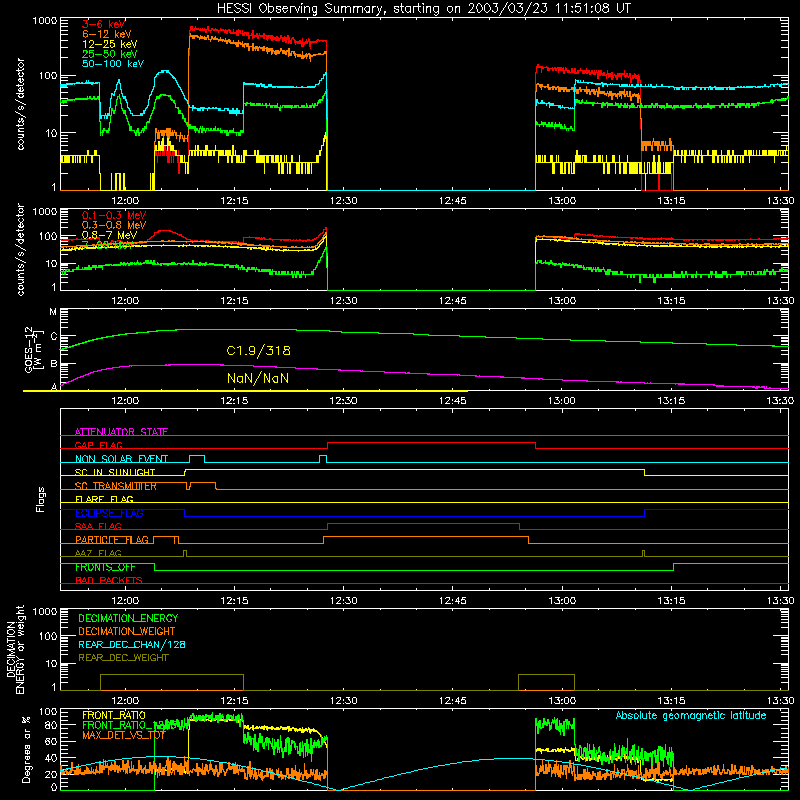The width and height of the screenshot is (800, 800).
Task: Select the BAD_PACKETS flag label
Action: click(109, 580)
